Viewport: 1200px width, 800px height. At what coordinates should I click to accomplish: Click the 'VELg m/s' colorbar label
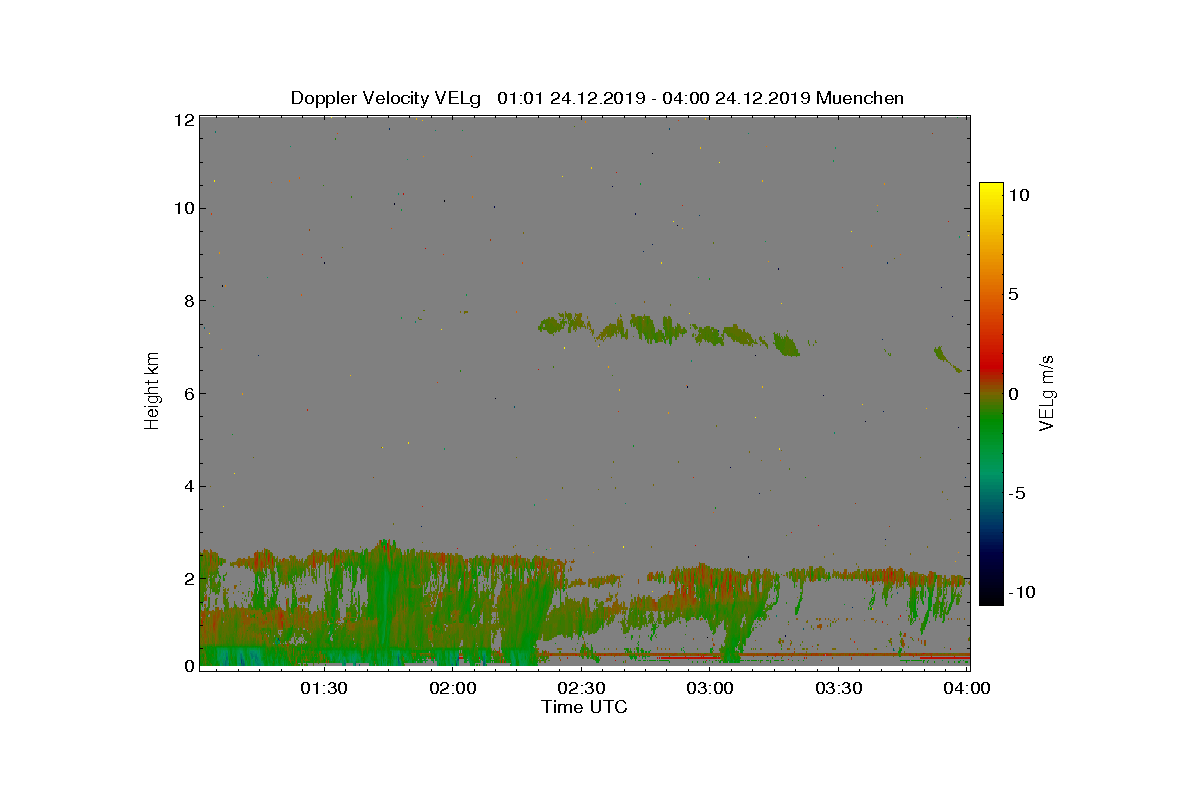coord(1047,392)
